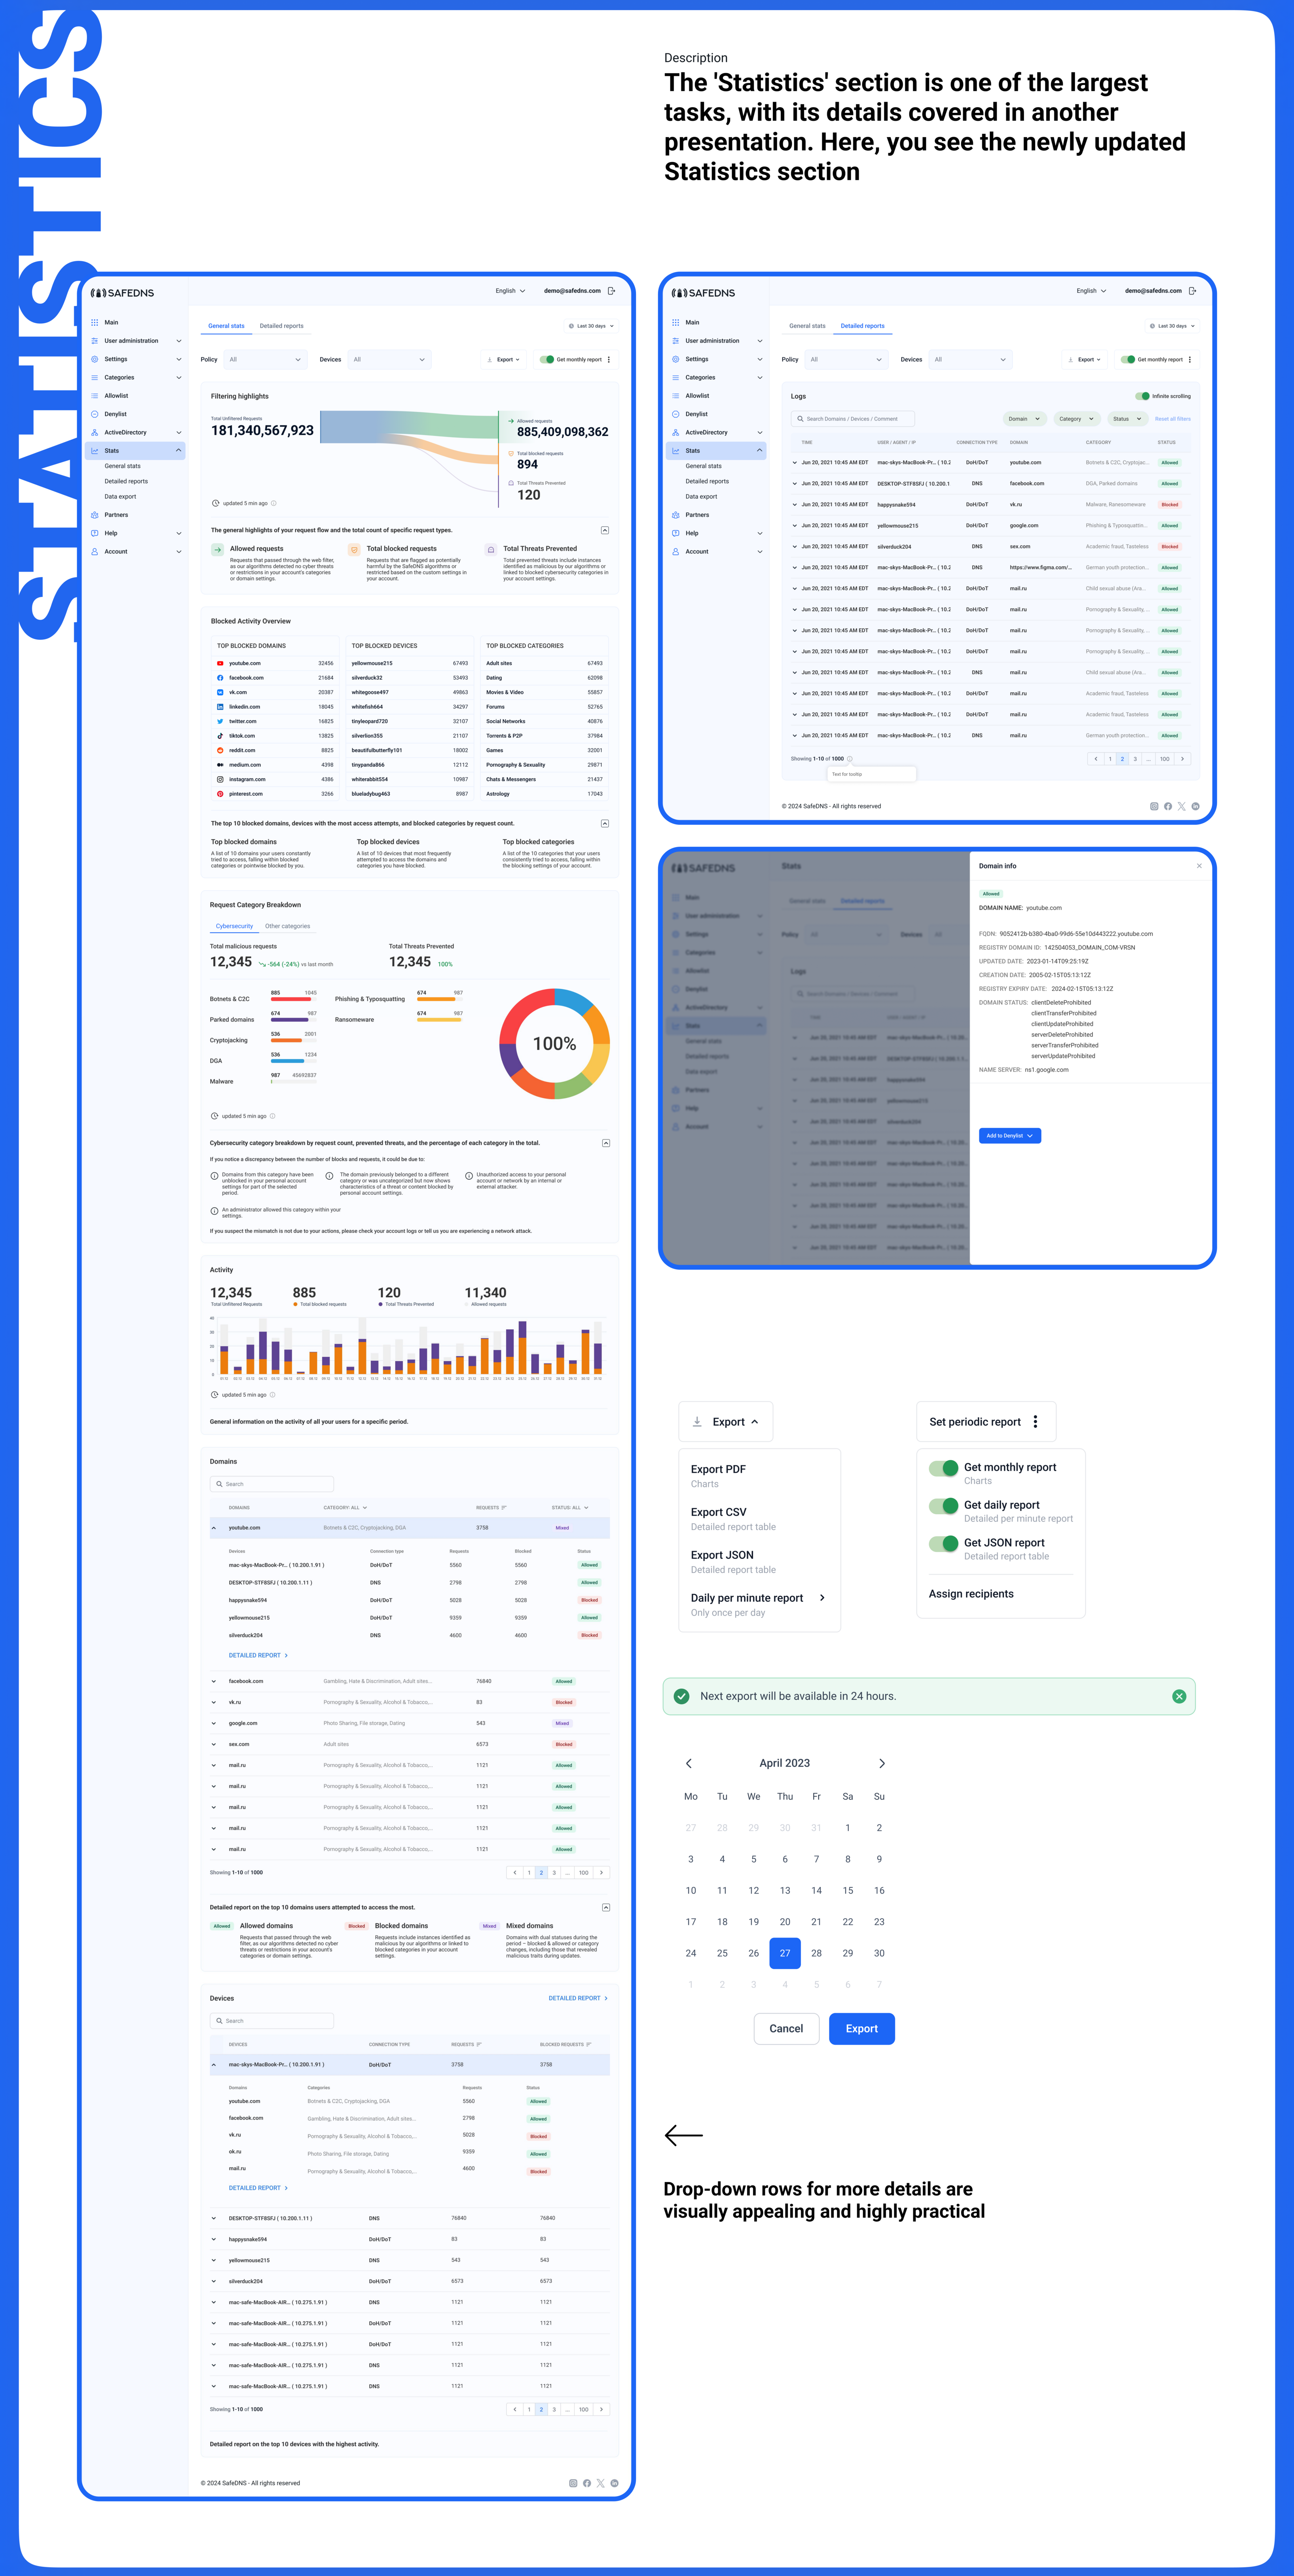
Task: Open Daily per minute report submenu arrow
Action: pos(822,1597)
